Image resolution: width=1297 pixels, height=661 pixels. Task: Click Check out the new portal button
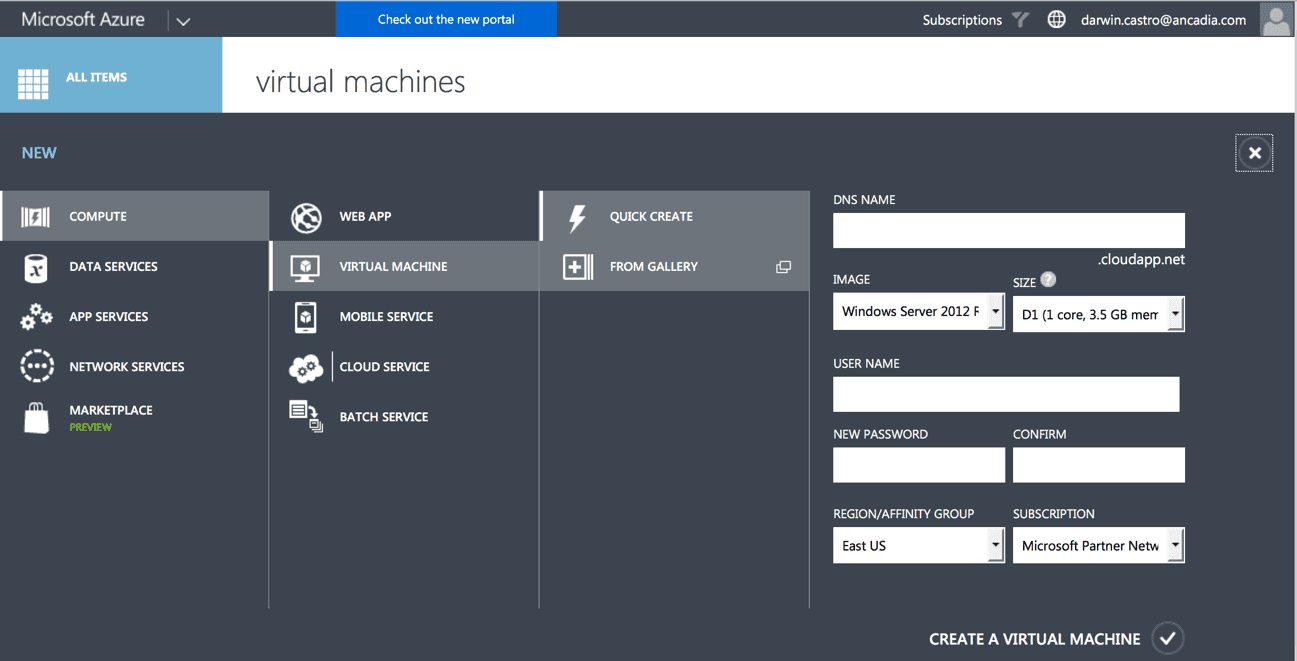point(446,19)
